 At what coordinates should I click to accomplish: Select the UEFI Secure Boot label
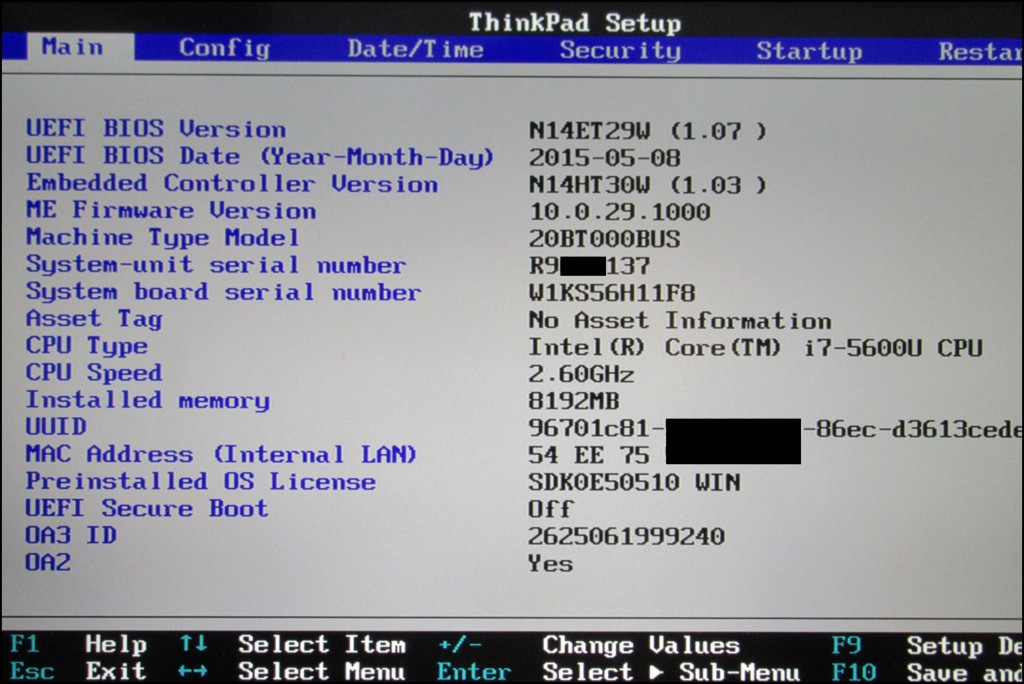pyautogui.click(x=147, y=508)
